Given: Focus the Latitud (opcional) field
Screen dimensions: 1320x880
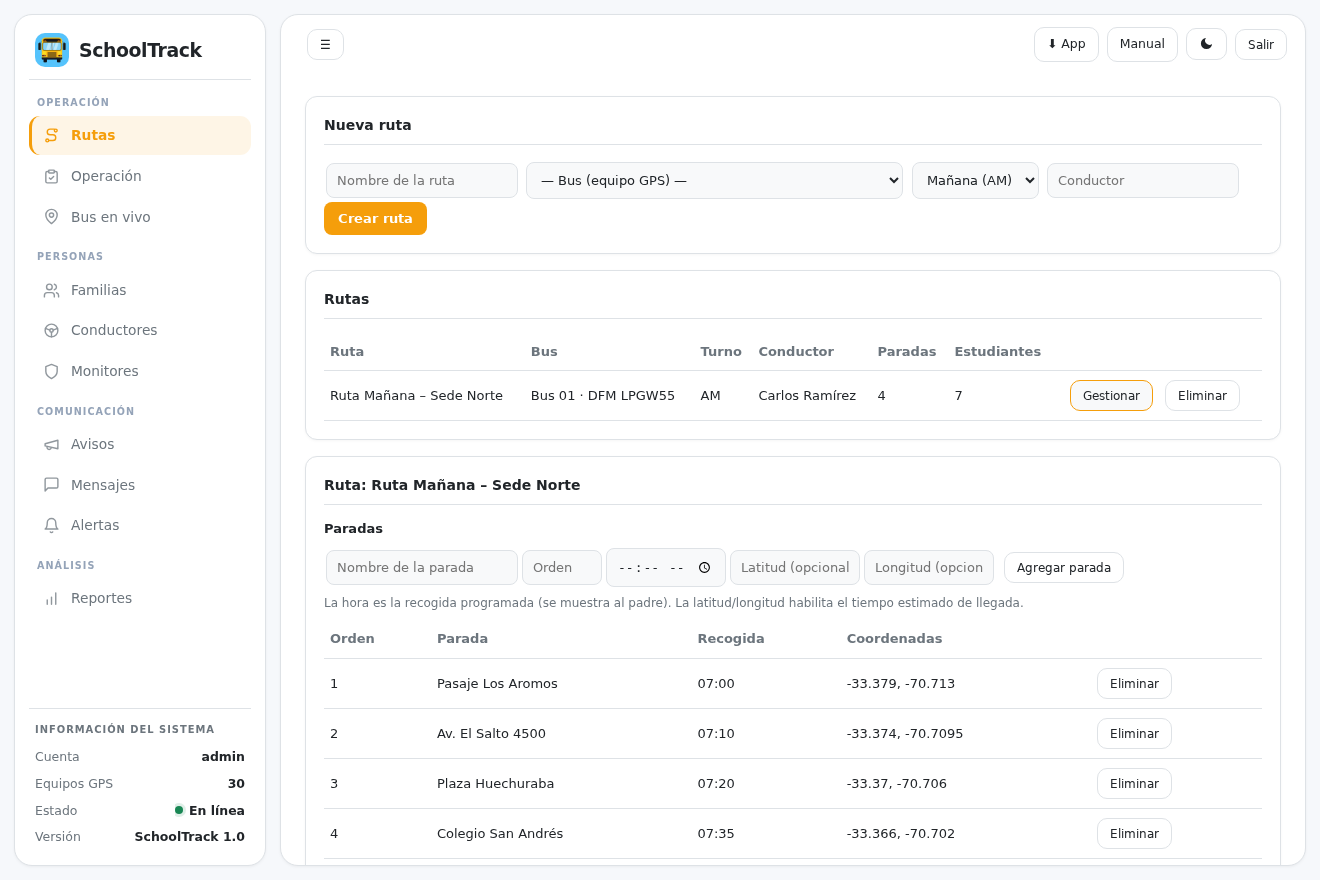Looking at the screenshot, I should tap(795, 568).
